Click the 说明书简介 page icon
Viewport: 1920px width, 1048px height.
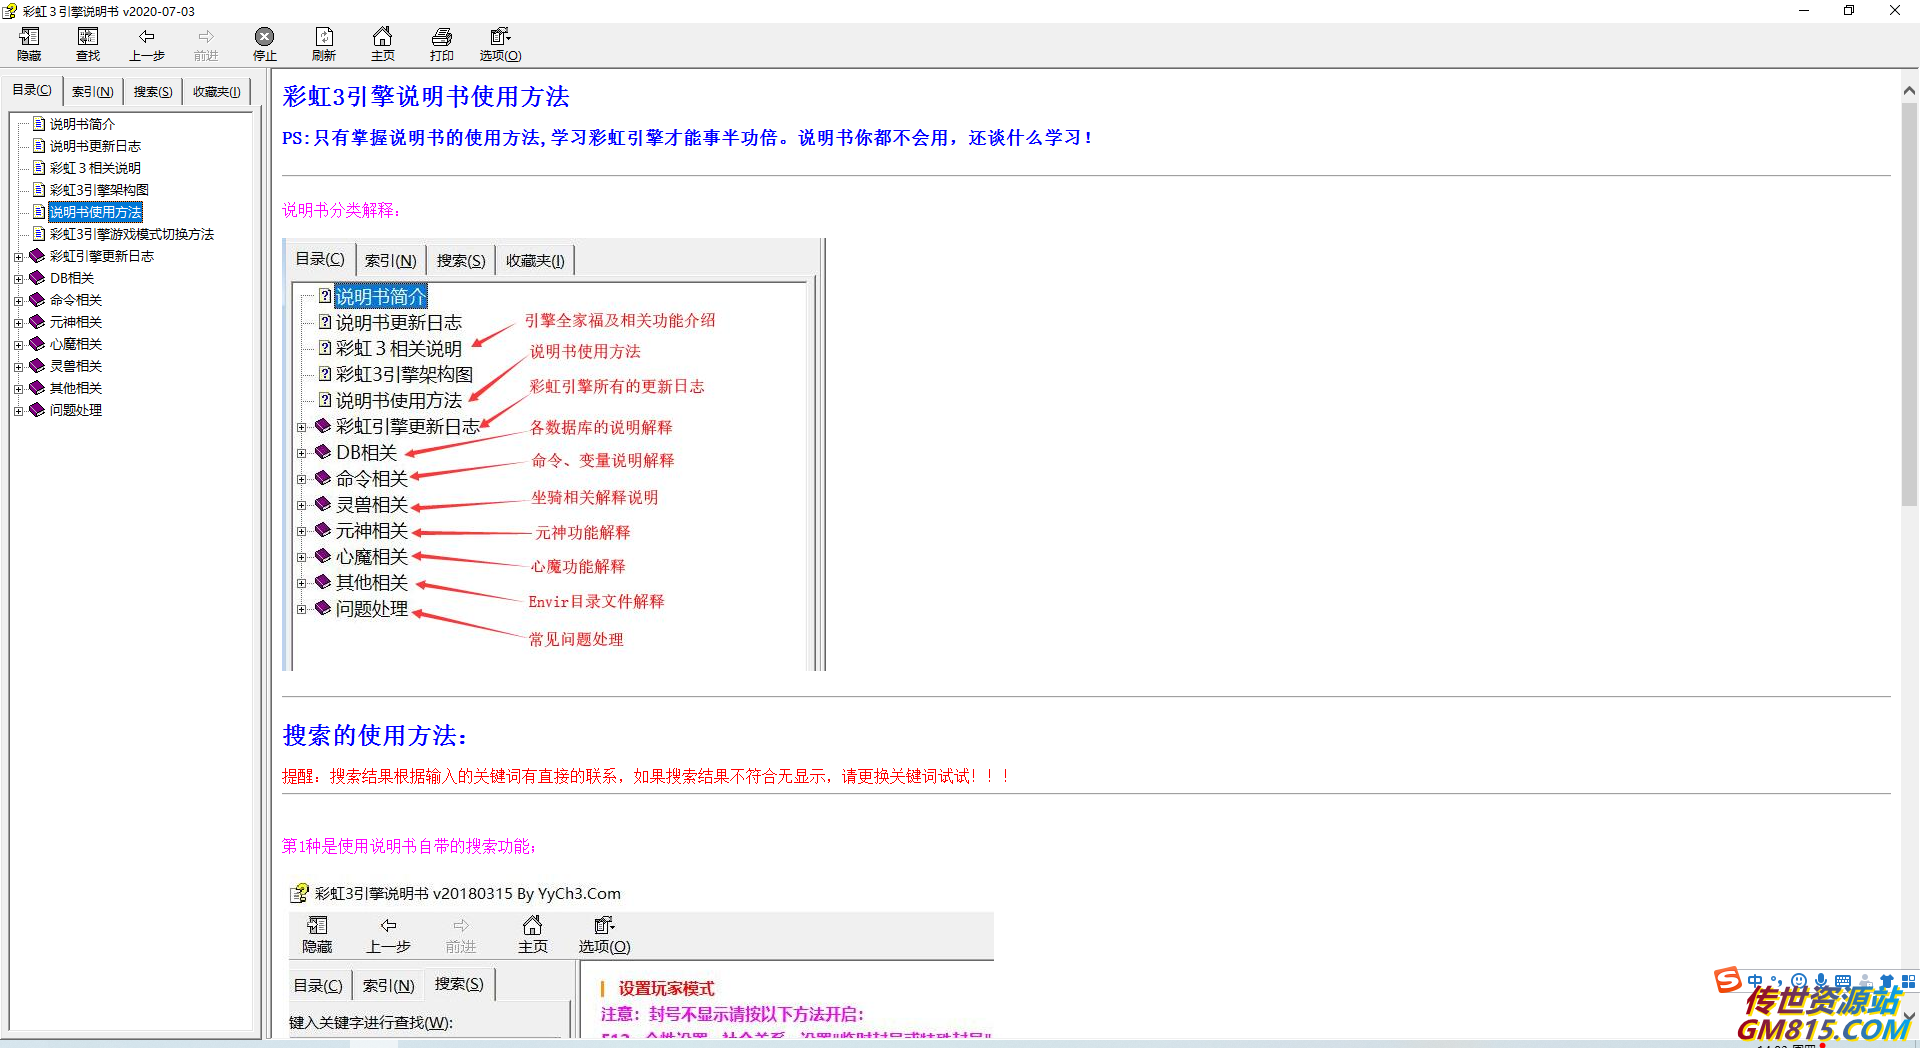[x=39, y=124]
